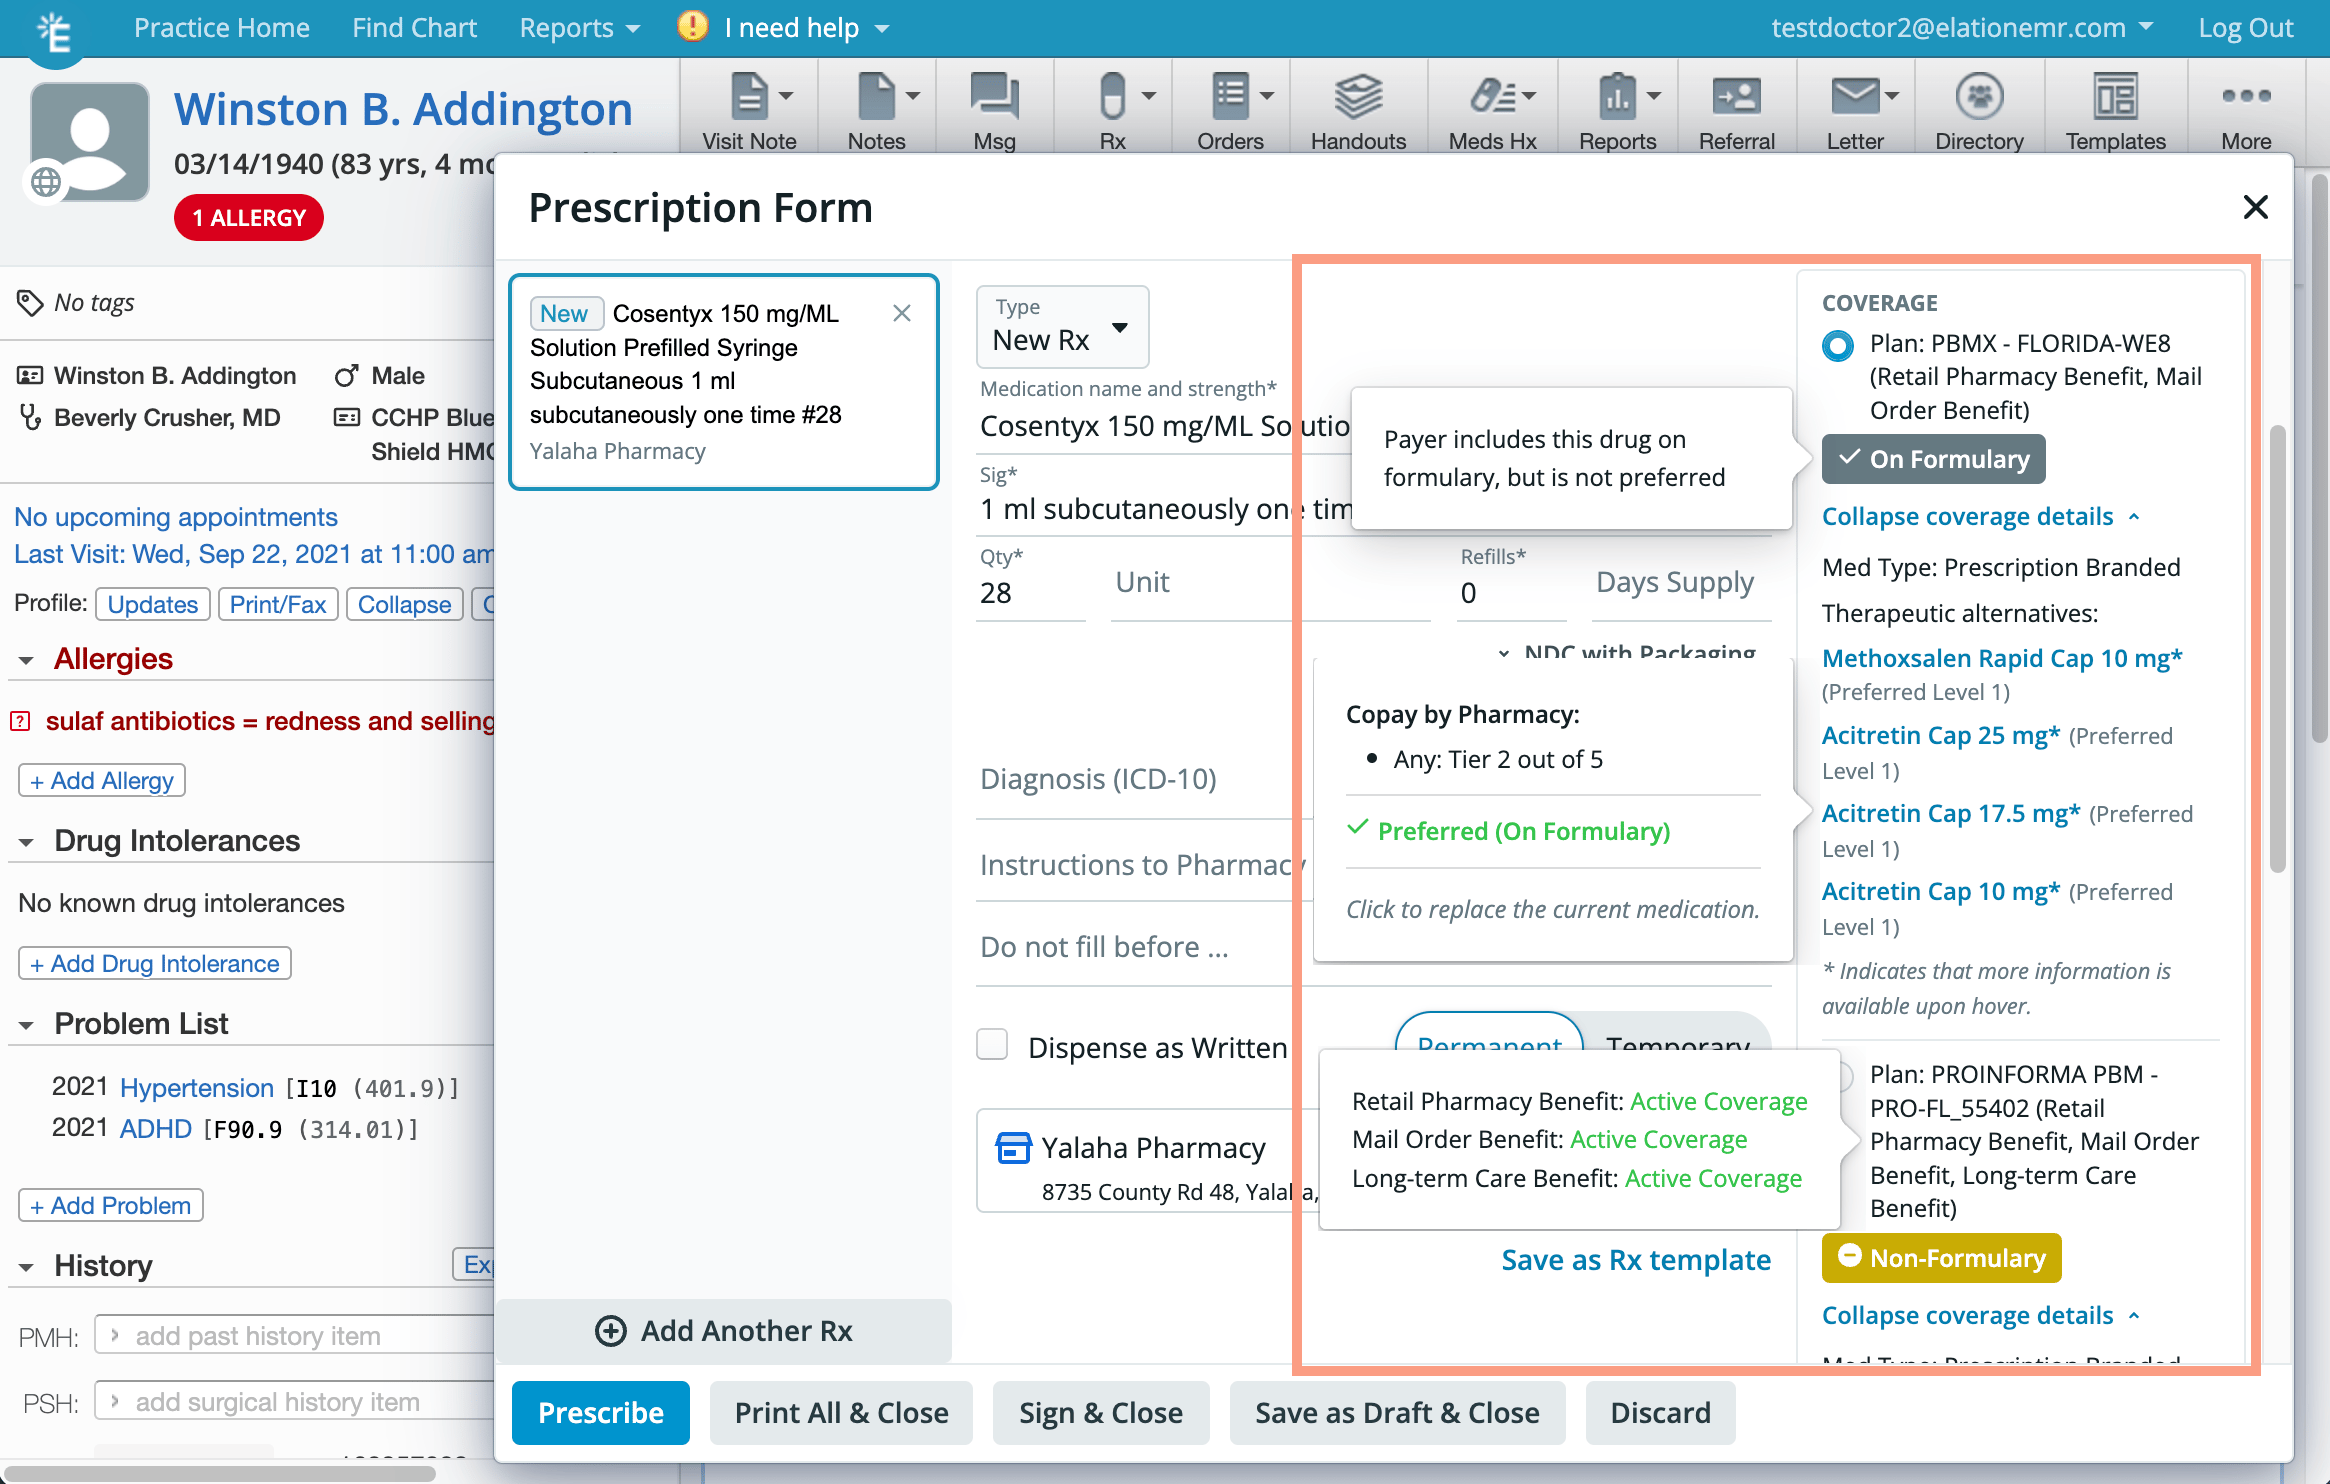Click the yellow warning help icon
Screen dimensions: 2330x1484
click(x=692, y=26)
